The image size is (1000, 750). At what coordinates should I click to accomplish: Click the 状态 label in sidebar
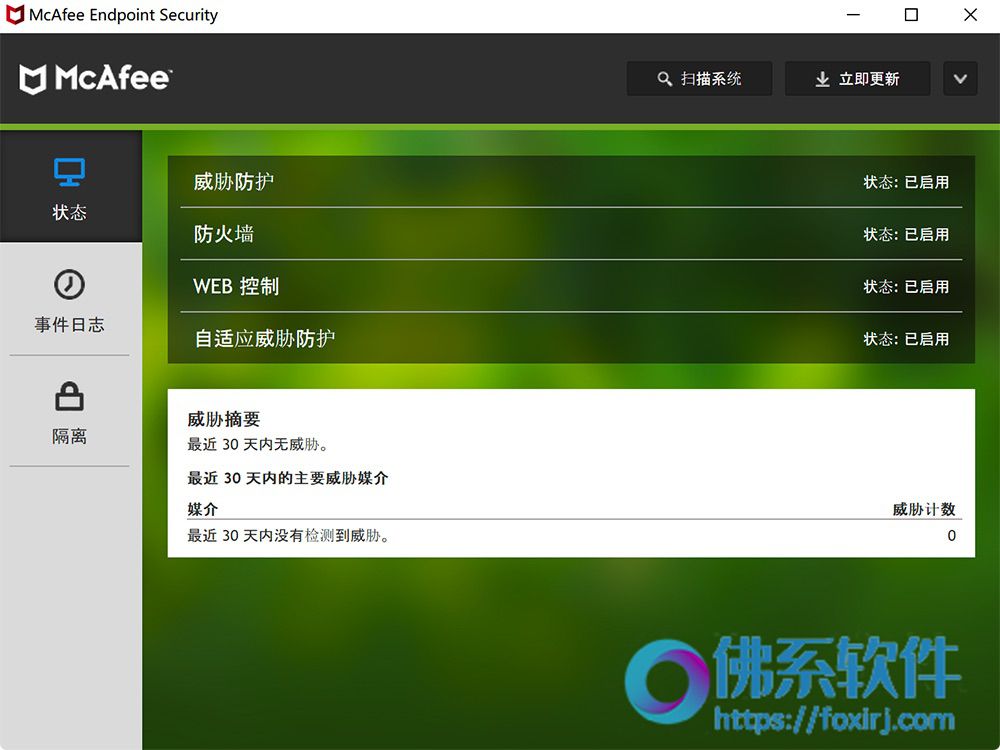[70, 212]
